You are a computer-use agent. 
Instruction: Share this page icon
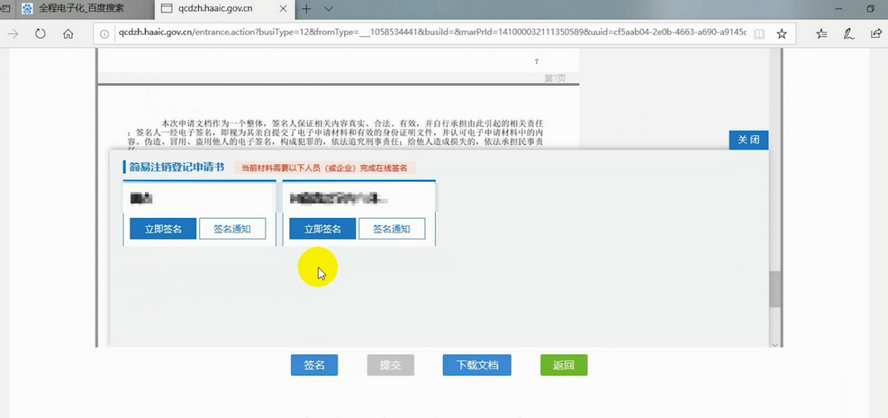click(876, 34)
